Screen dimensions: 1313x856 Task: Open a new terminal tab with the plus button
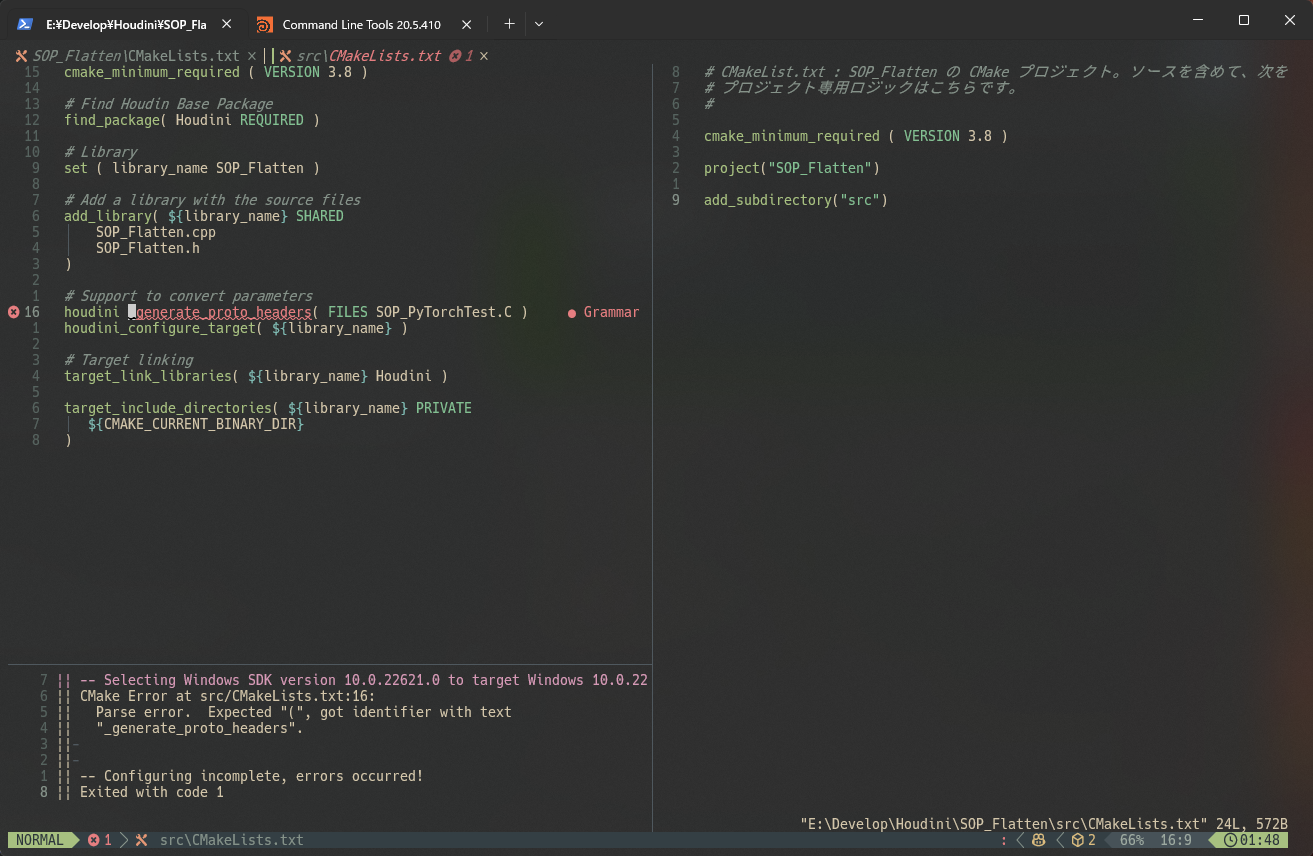pos(509,24)
